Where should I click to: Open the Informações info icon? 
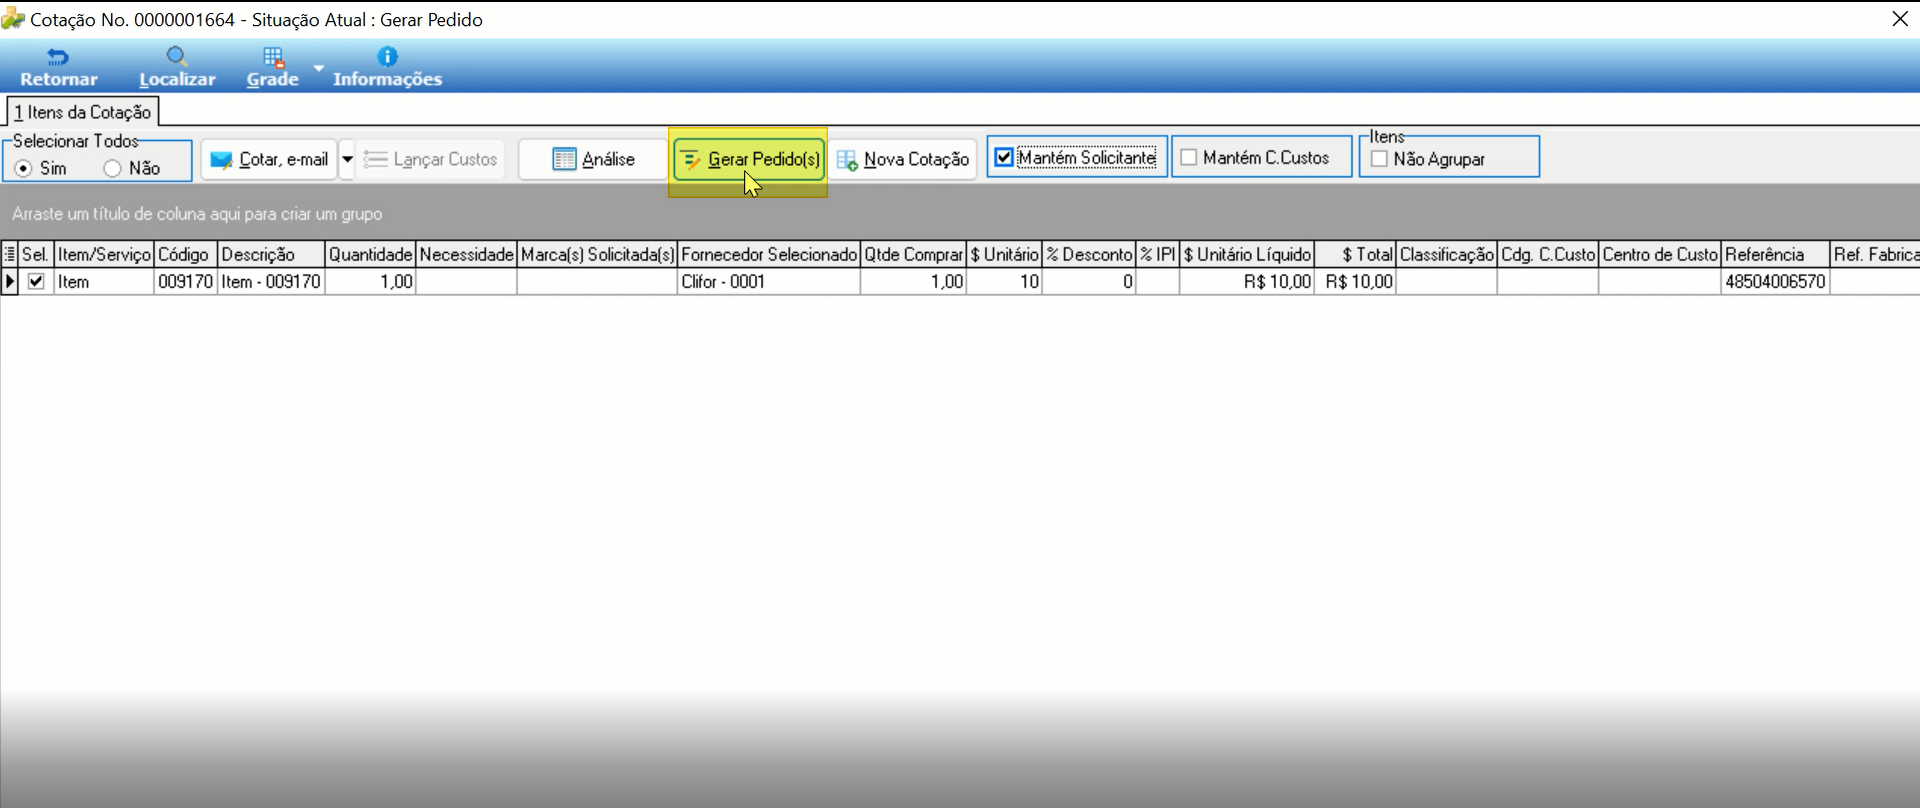[x=387, y=67]
